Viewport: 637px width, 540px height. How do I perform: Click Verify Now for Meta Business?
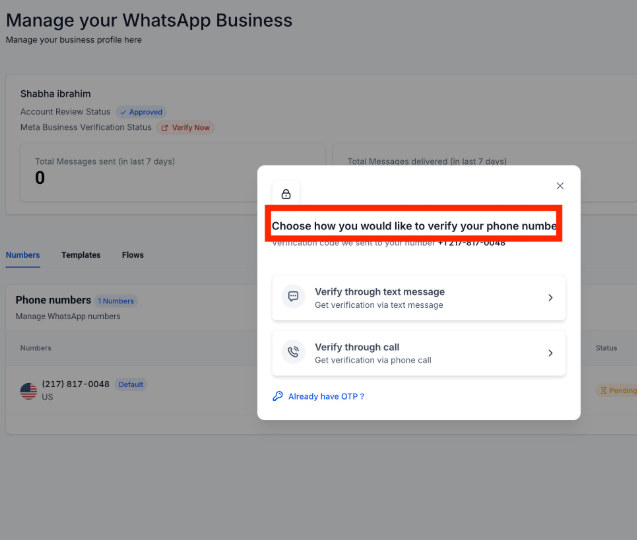191,128
